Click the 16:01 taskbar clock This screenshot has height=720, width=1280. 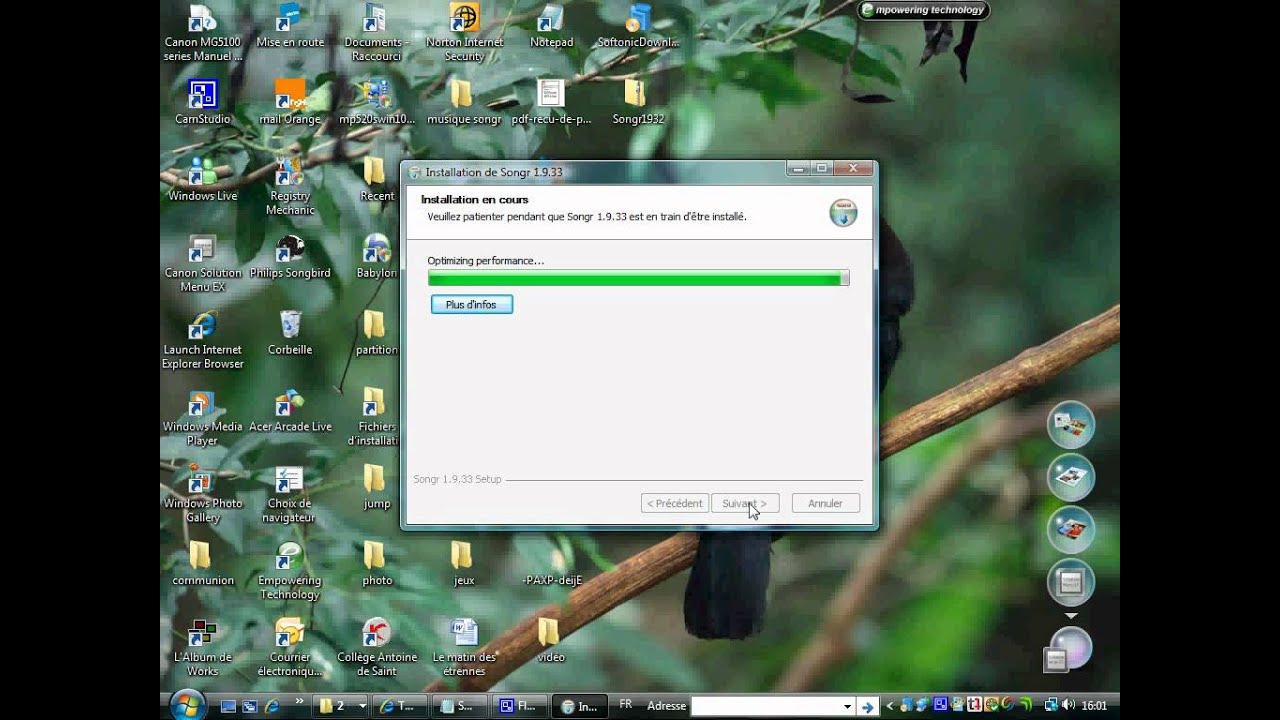1094,706
